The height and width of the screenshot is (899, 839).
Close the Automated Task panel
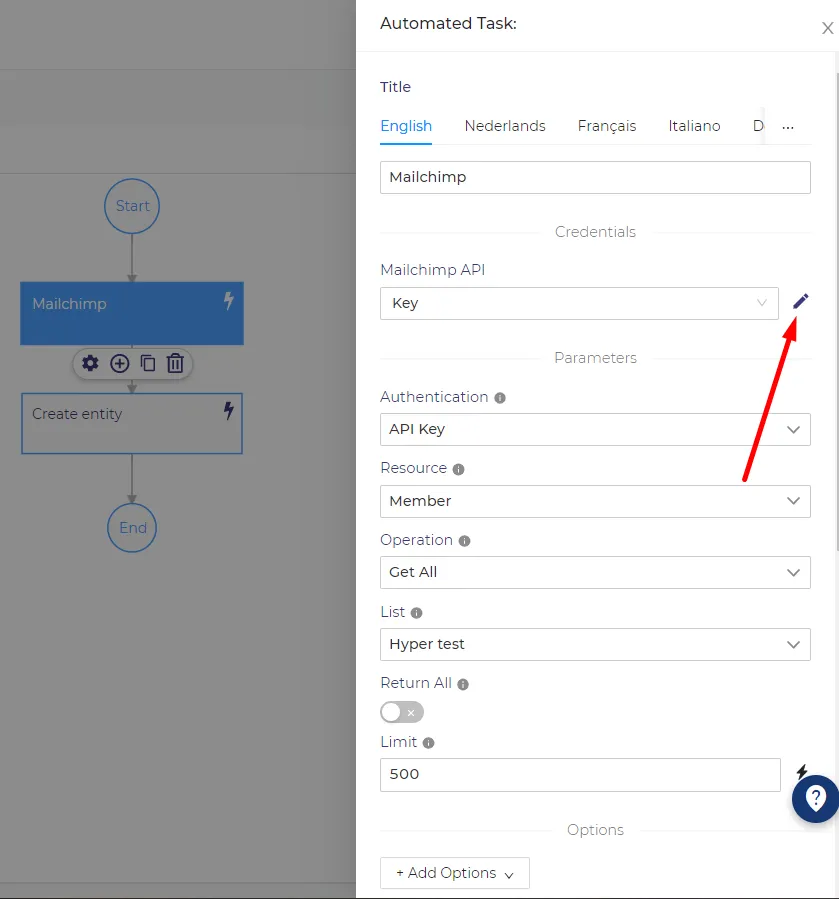827,28
